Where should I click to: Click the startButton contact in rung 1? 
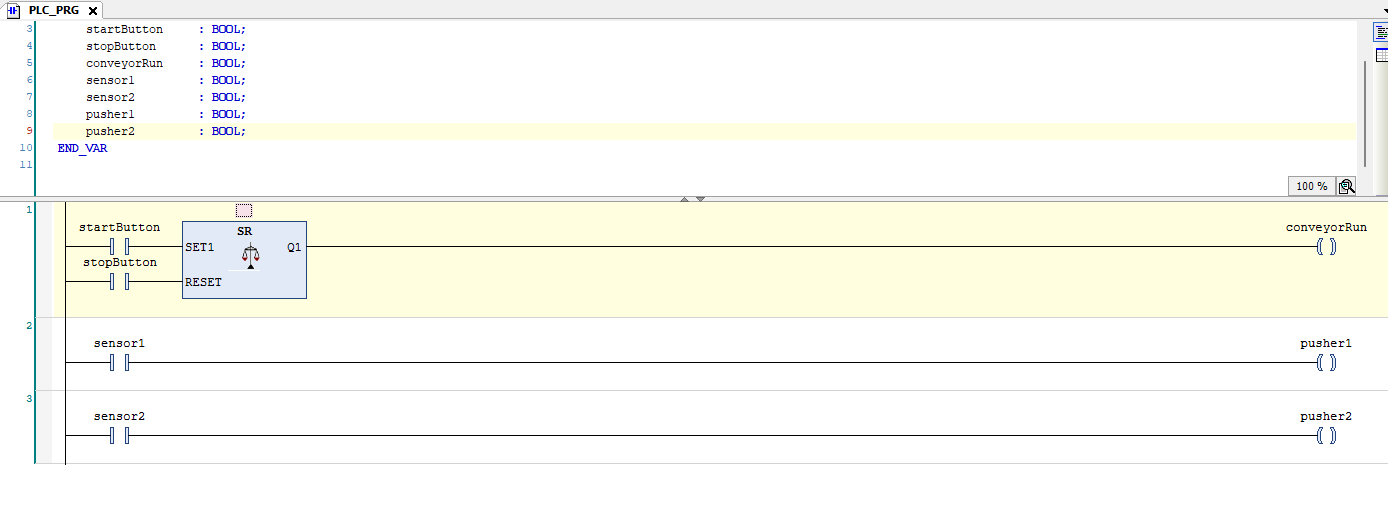(120, 246)
